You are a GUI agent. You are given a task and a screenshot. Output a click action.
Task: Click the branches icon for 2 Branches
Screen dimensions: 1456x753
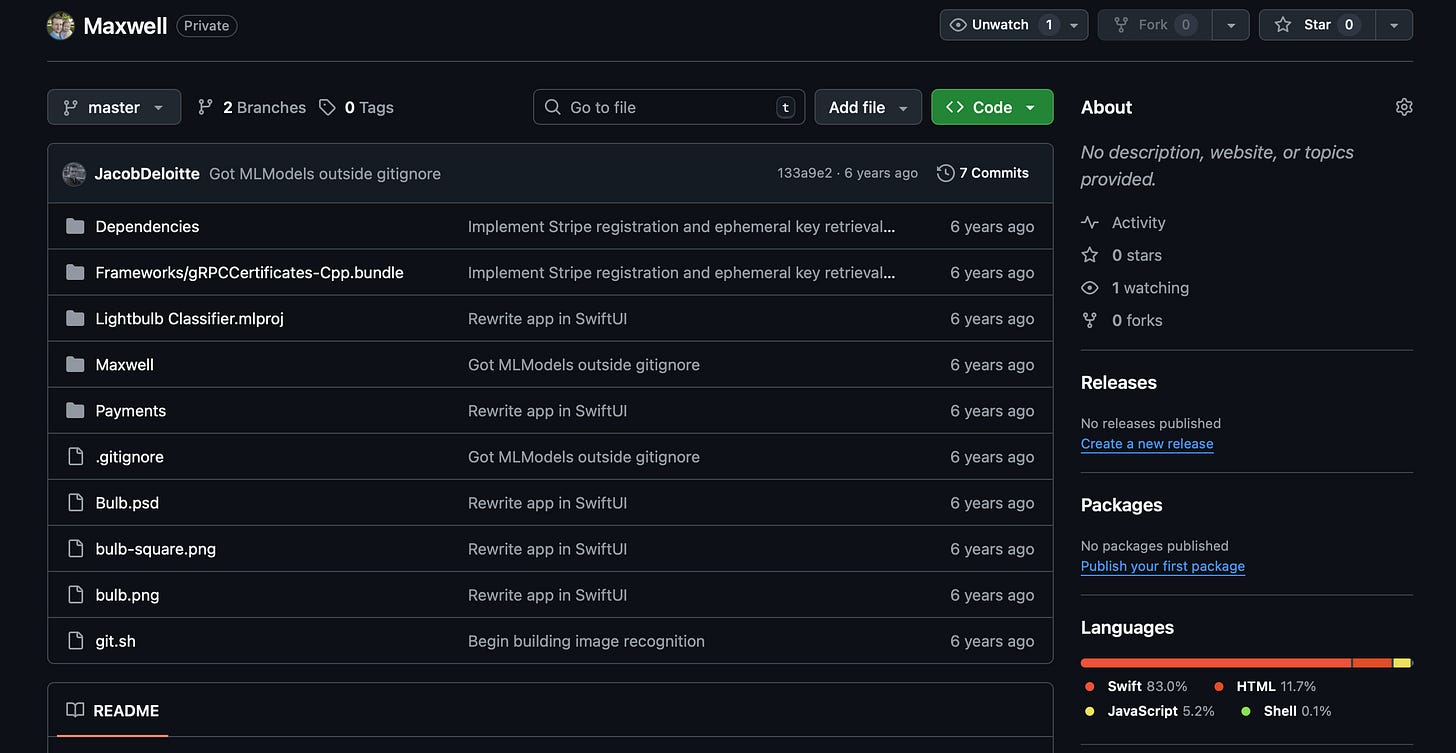(206, 107)
